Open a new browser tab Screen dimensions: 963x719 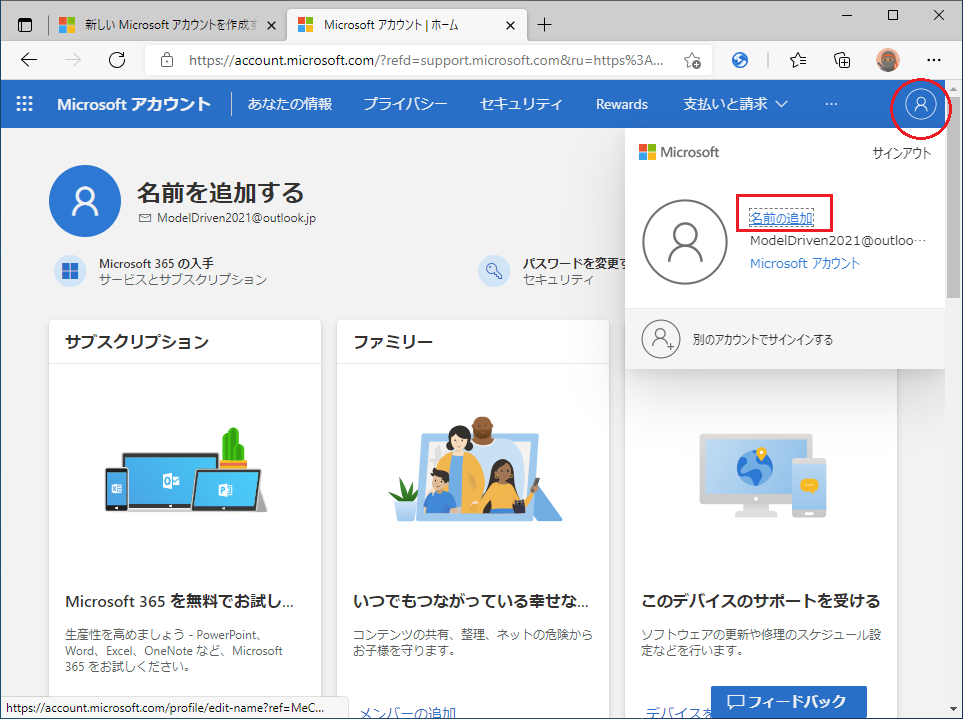tap(544, 25)
